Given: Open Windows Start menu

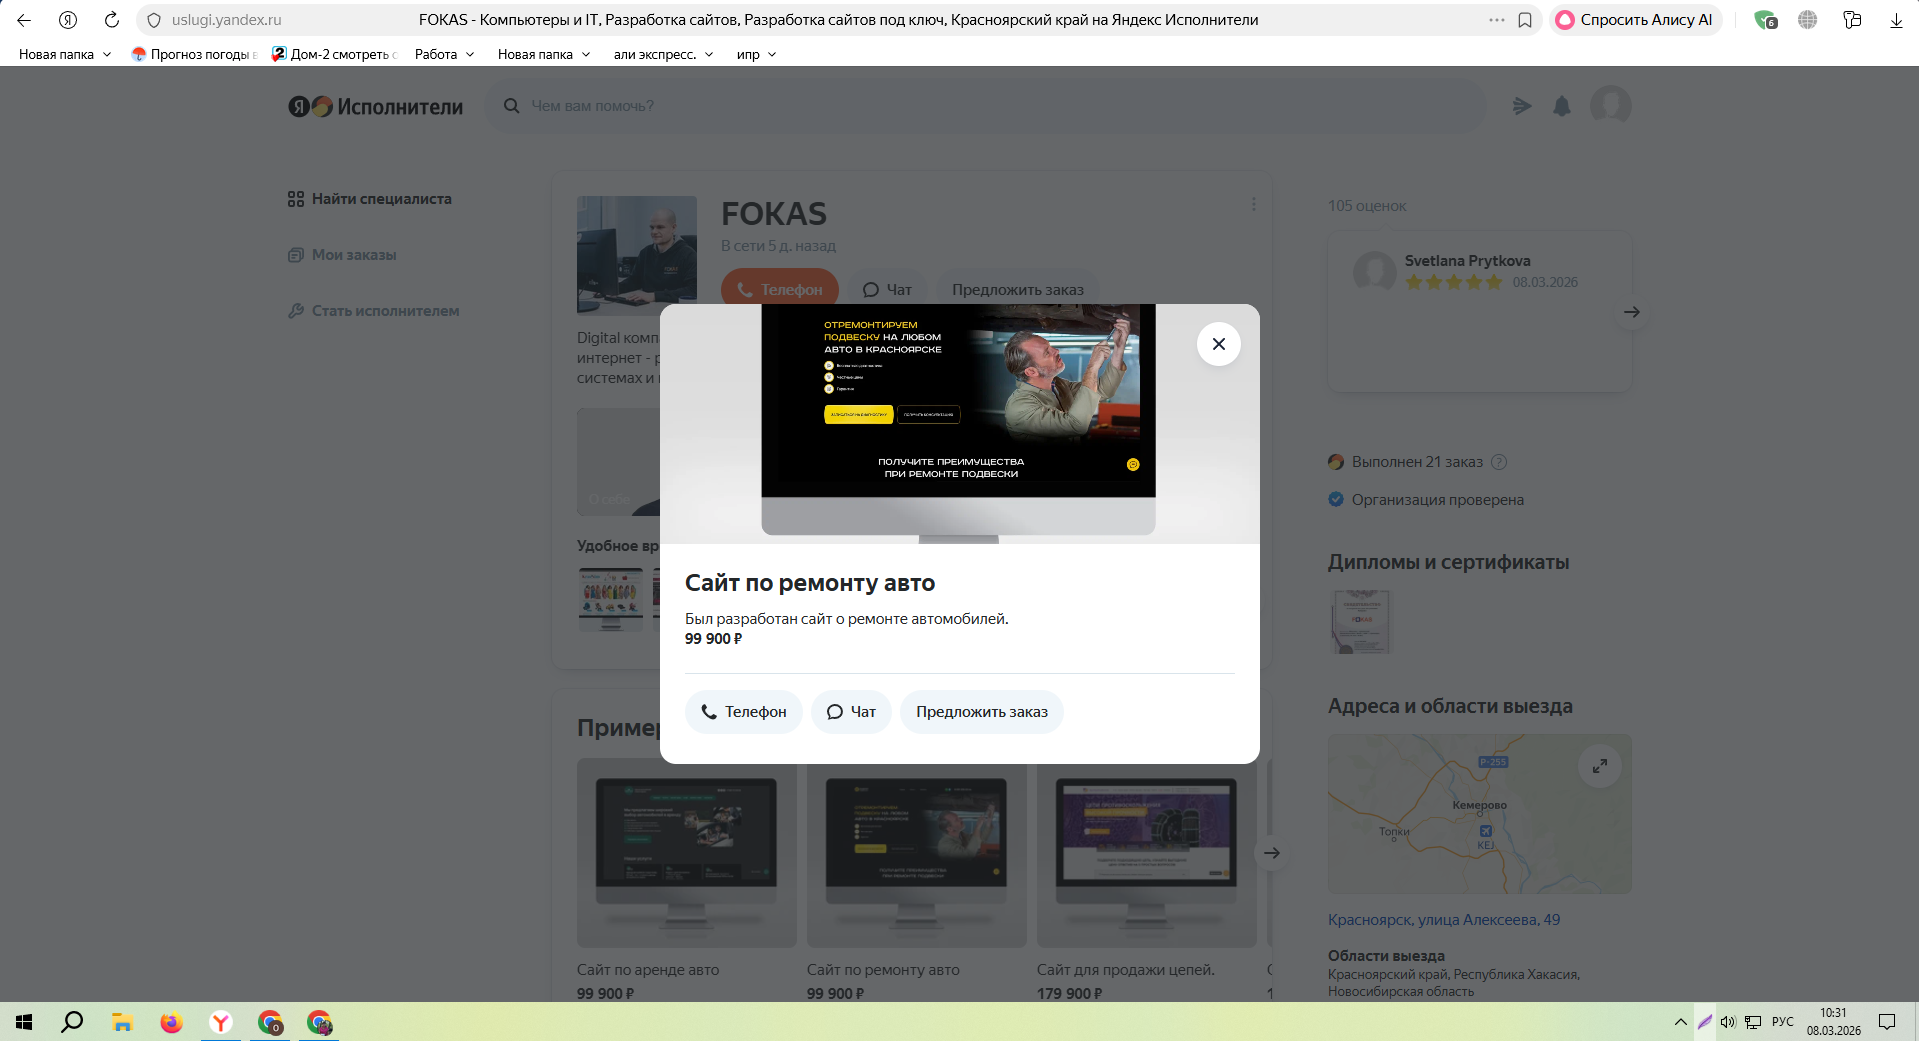Looking at the screenshot, I should pyautogui.click(x=24, y=1022).
